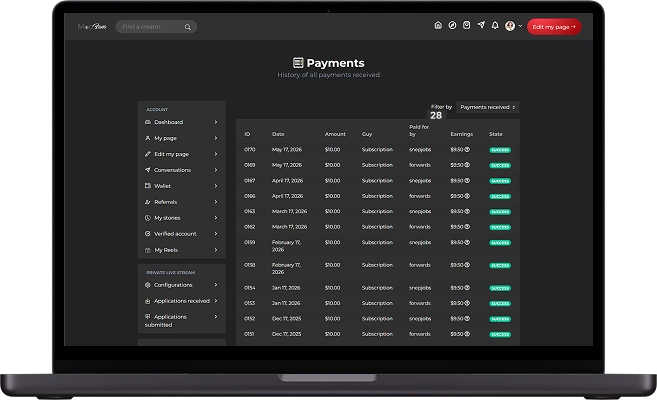657x401 pixels.
Task: Open messages via paper plane icon in header
Action: pyautogui.click(x=481, y=26)
